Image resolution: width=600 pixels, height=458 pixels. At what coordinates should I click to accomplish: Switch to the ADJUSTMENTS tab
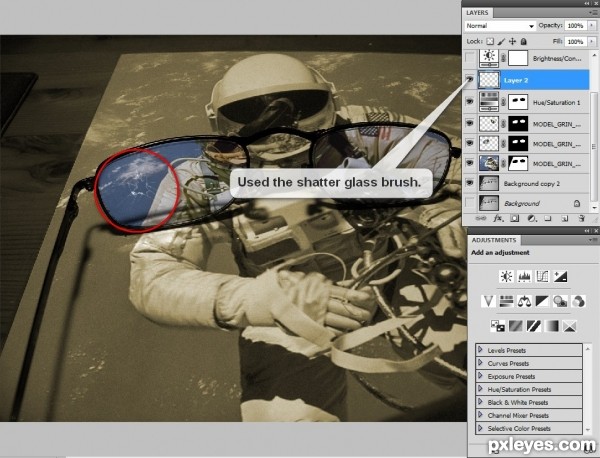[494, 240]
